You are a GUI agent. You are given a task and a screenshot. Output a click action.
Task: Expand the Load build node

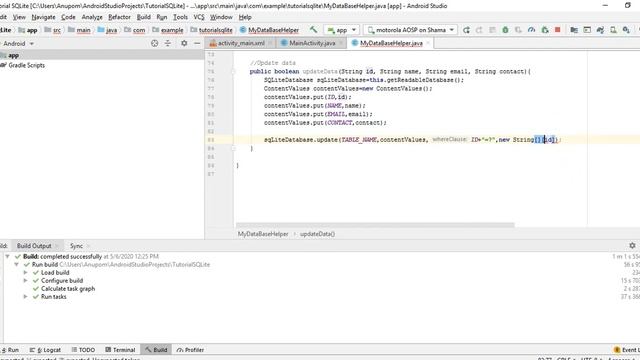(25, 272)
